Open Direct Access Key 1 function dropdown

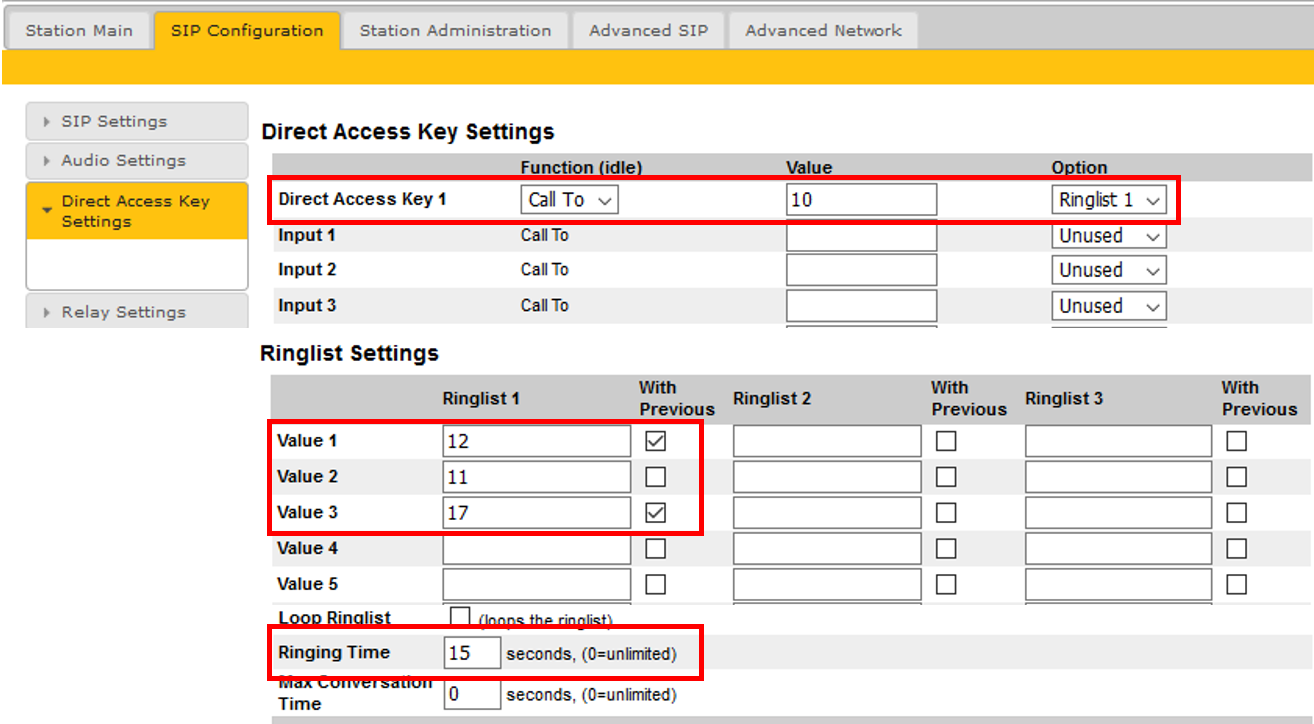pos(569,200)
